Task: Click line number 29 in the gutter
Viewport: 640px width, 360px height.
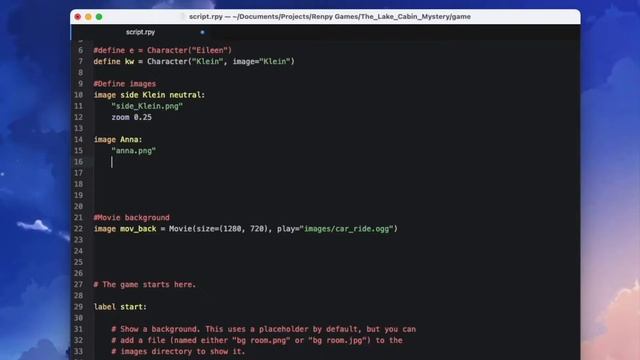Action: (78, 307)
